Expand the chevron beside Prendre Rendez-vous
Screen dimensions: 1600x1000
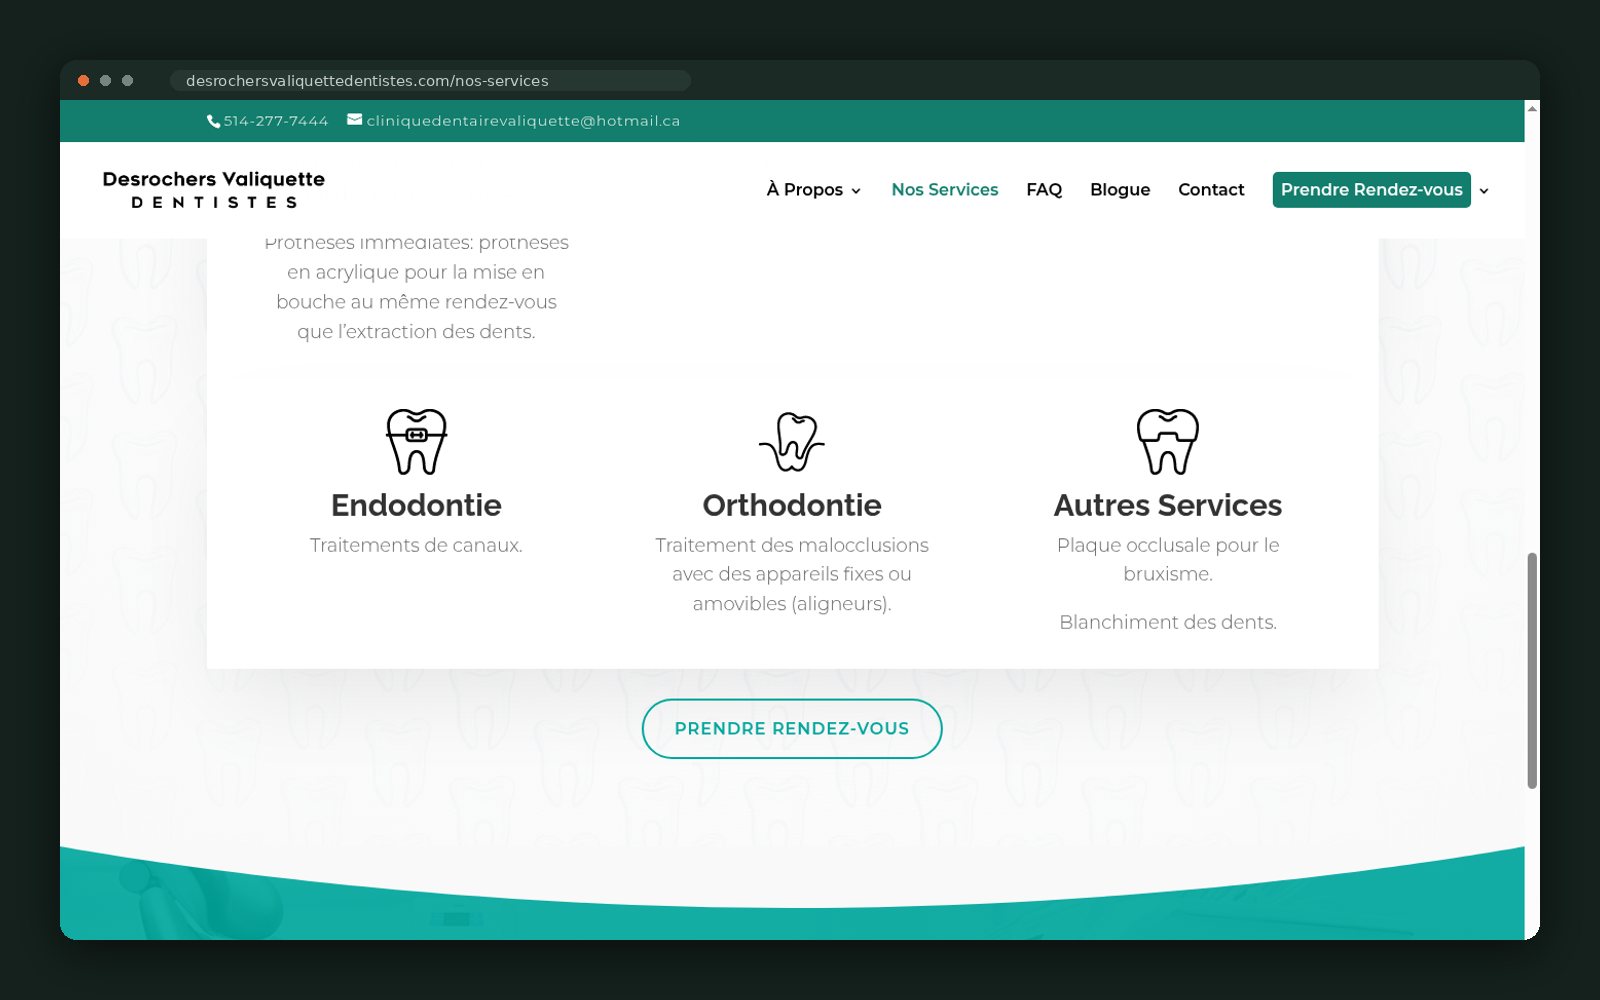click(x=1484, y=191)
